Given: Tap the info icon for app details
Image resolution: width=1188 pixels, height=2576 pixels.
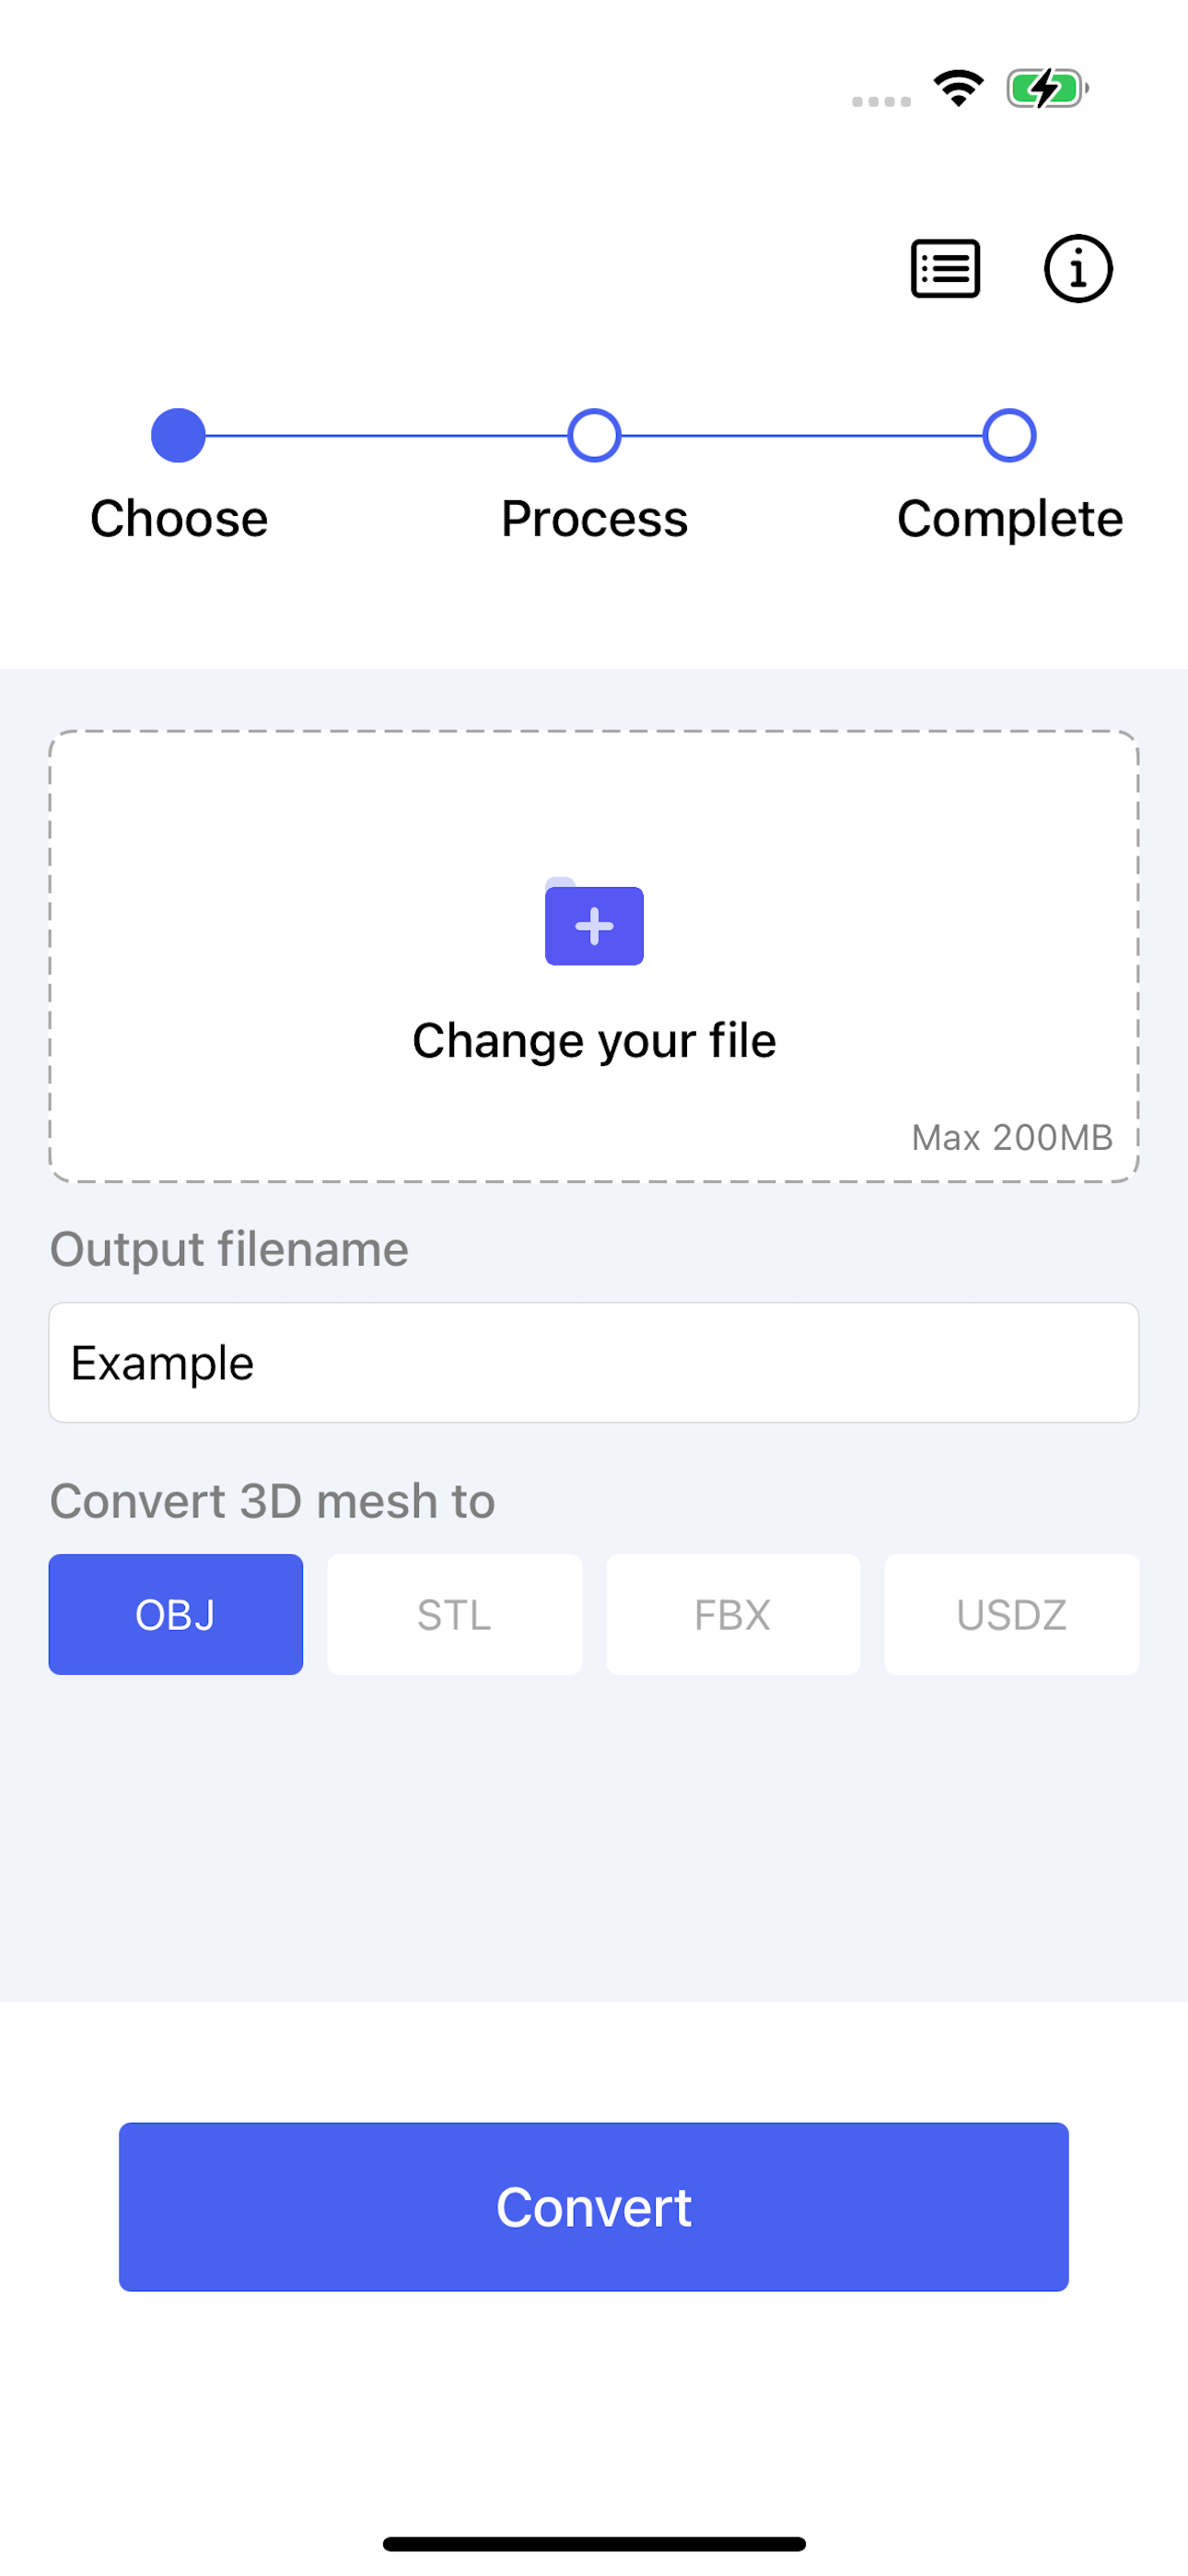Looking at the screenshot, I should (x=1077, y=268).
